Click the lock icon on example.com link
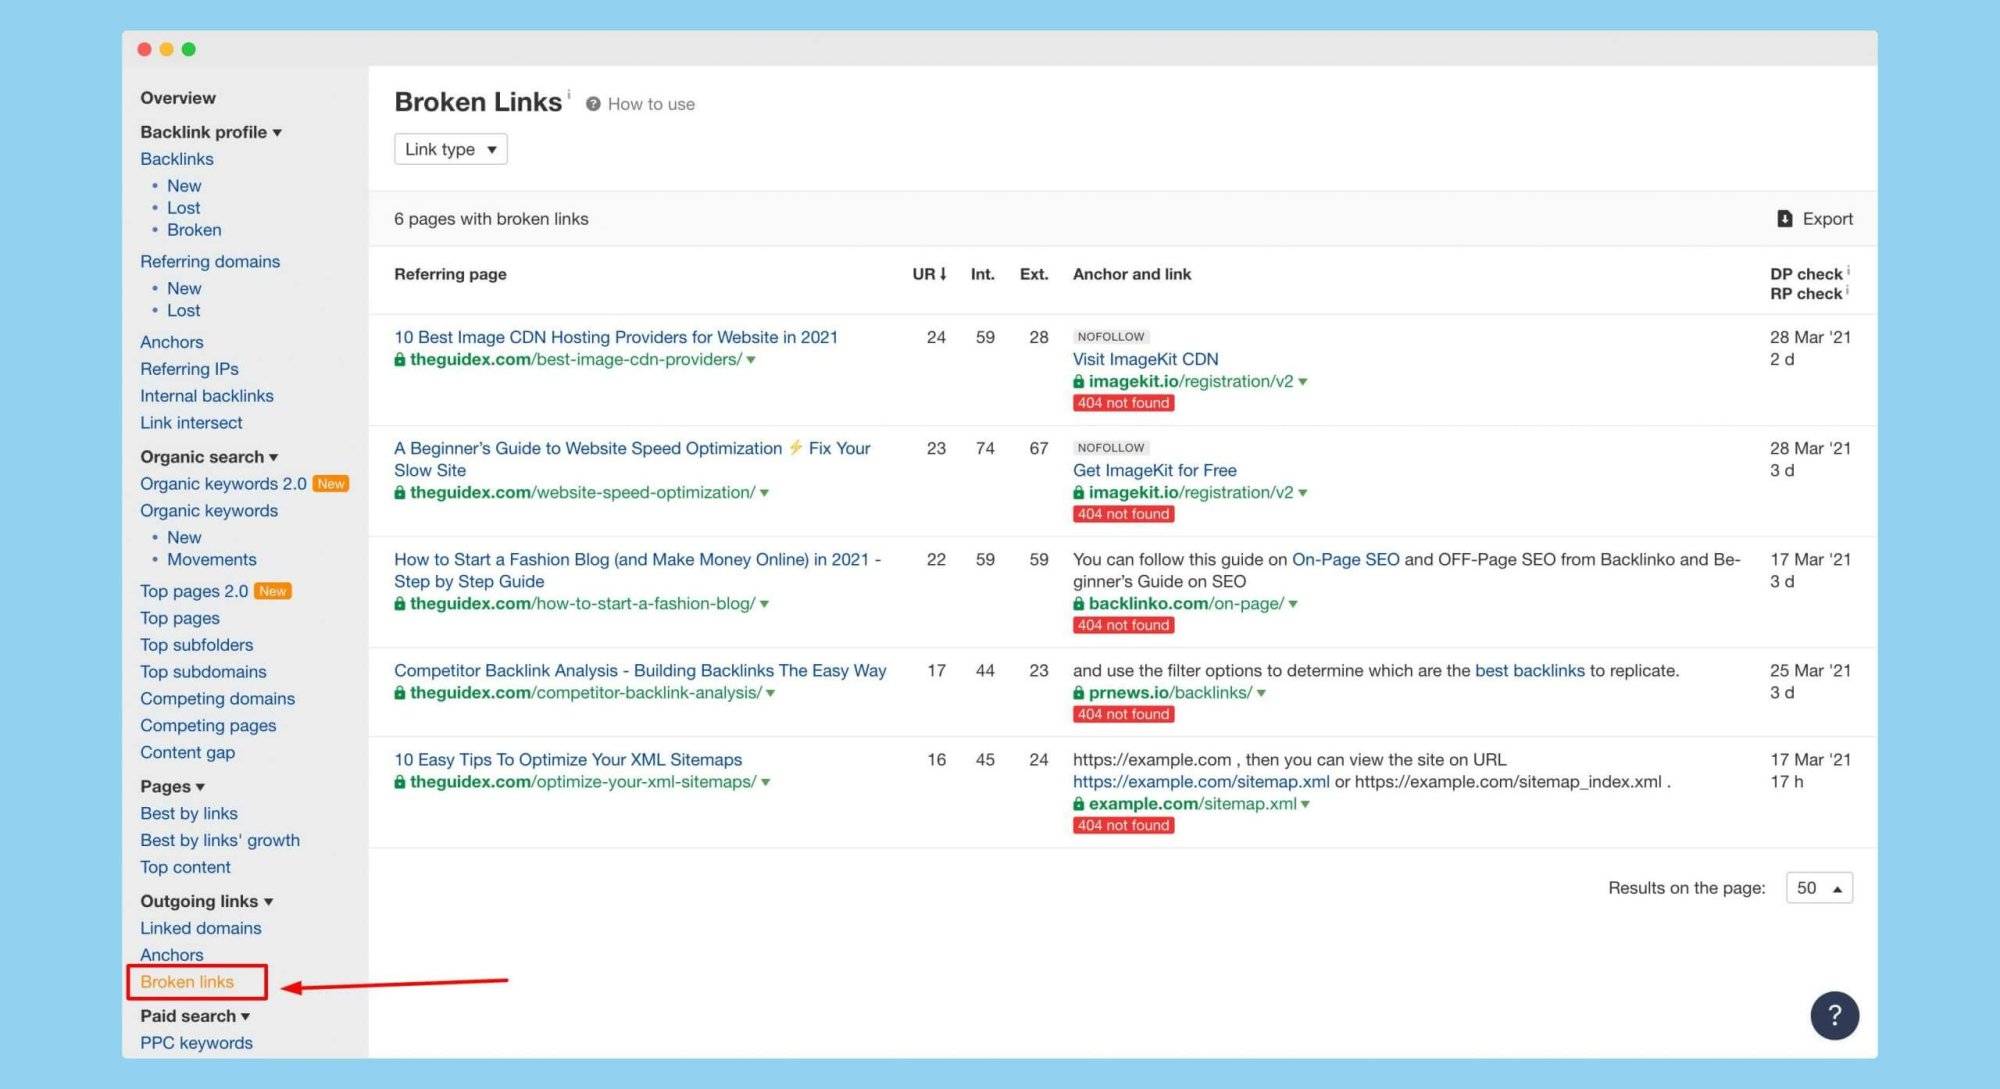This screenshot has height=1089, width=2000. (x=1078, y=803)
